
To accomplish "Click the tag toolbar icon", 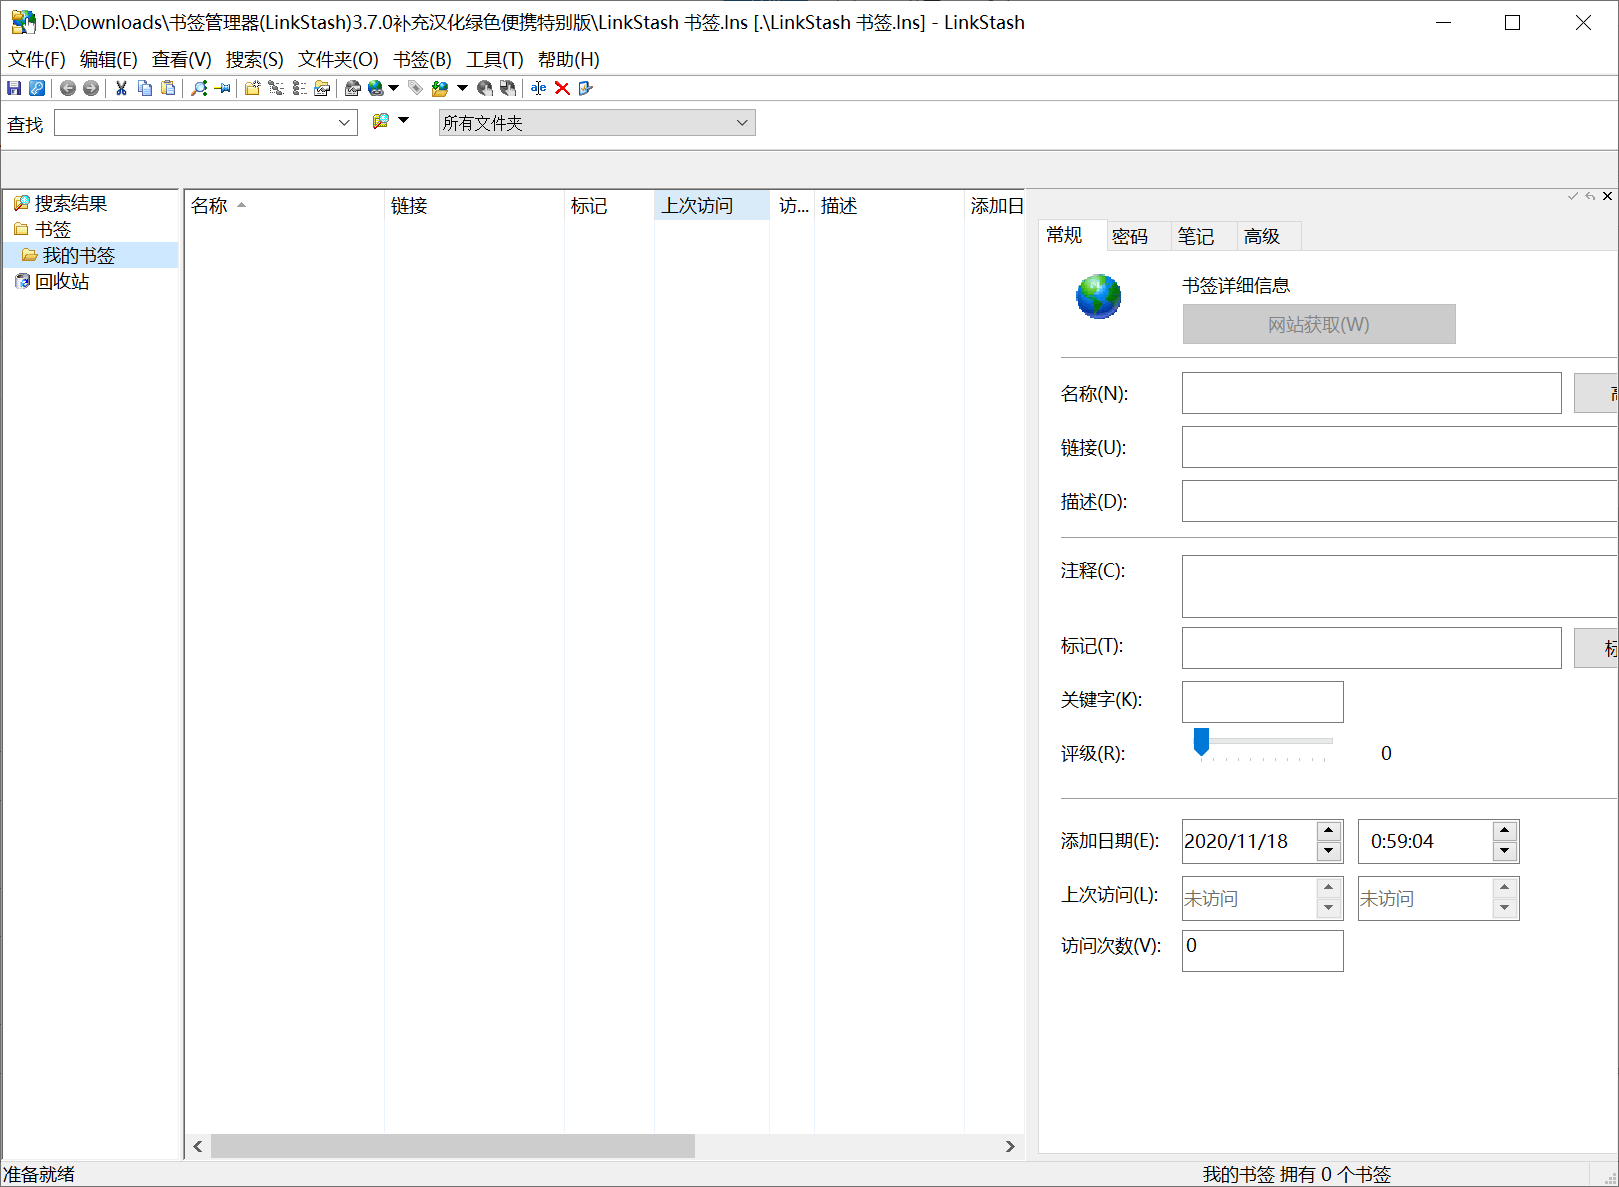I will pyautogui.click(x=415, y=88).
